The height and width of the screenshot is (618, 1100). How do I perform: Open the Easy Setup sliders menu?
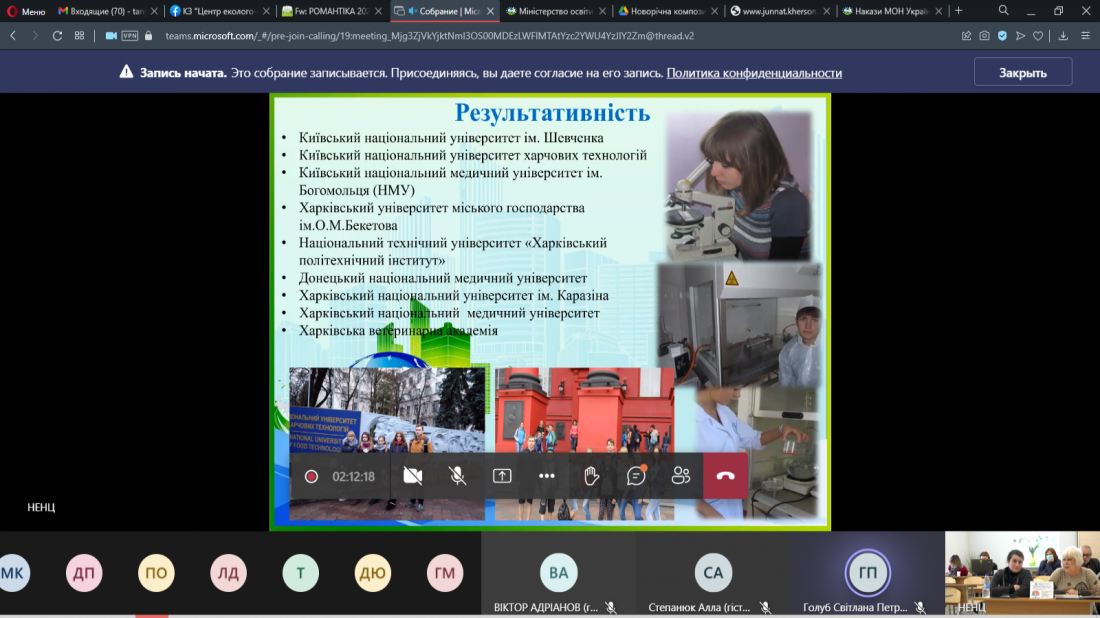(x=1085, y=36)
